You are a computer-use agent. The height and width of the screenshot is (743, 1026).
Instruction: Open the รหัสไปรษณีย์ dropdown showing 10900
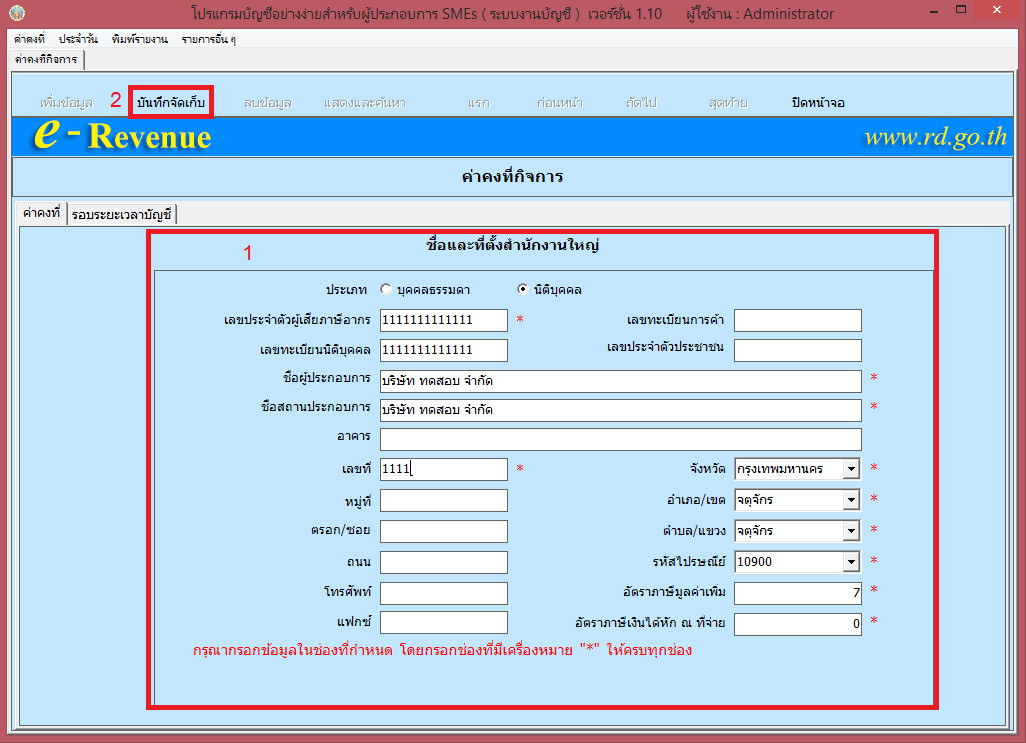point(851,561)
